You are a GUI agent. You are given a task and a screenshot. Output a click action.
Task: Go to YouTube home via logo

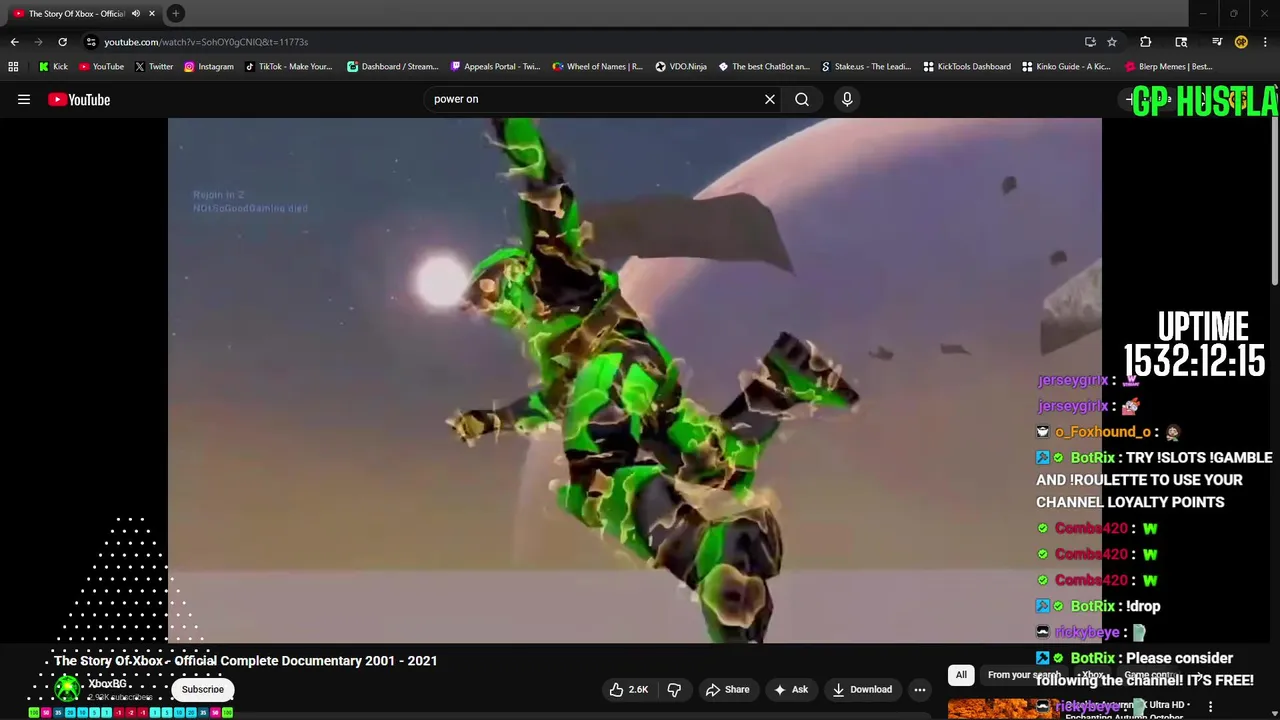click(x=79, y=99)
